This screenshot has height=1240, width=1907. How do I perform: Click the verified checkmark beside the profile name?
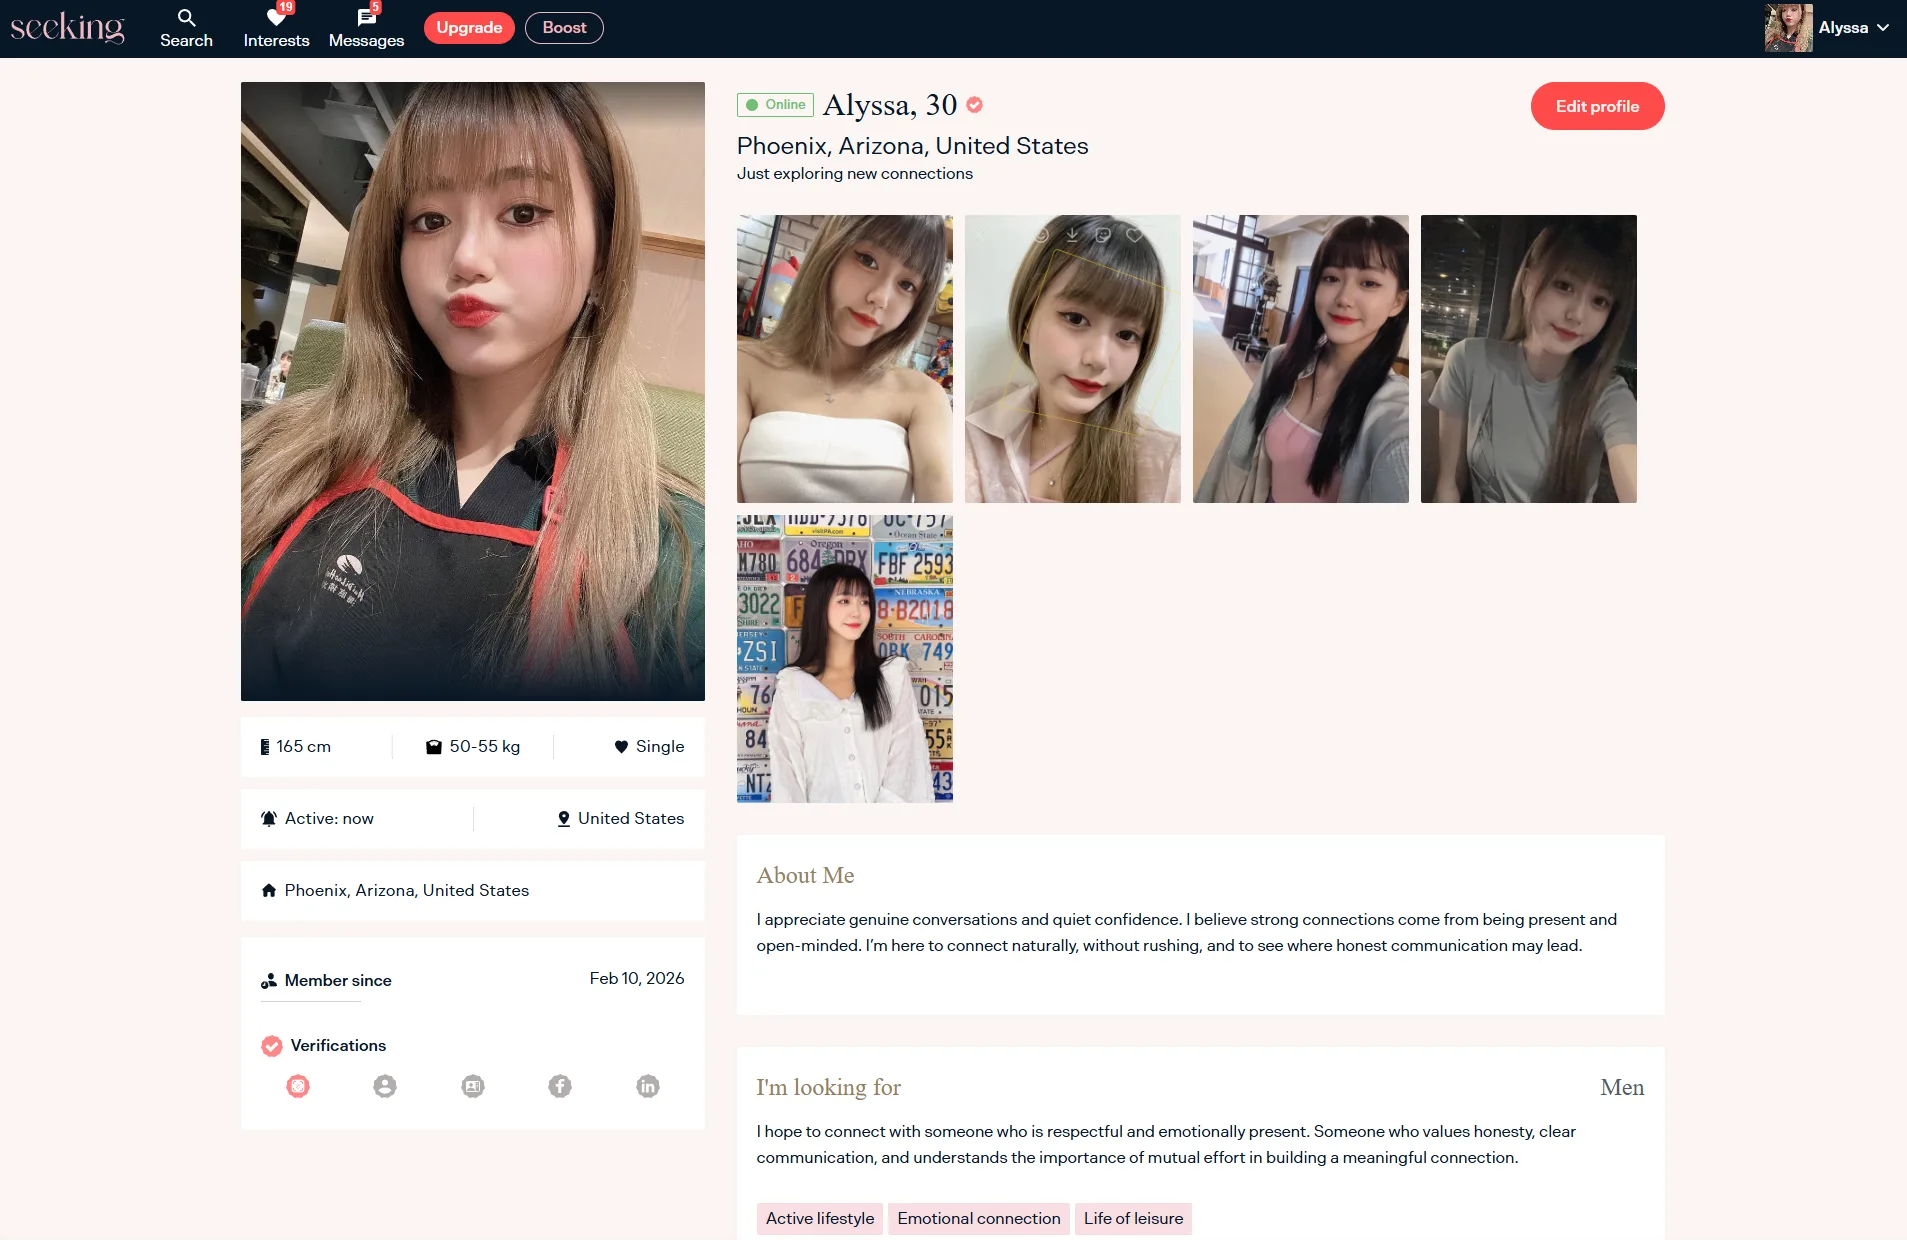975,105
